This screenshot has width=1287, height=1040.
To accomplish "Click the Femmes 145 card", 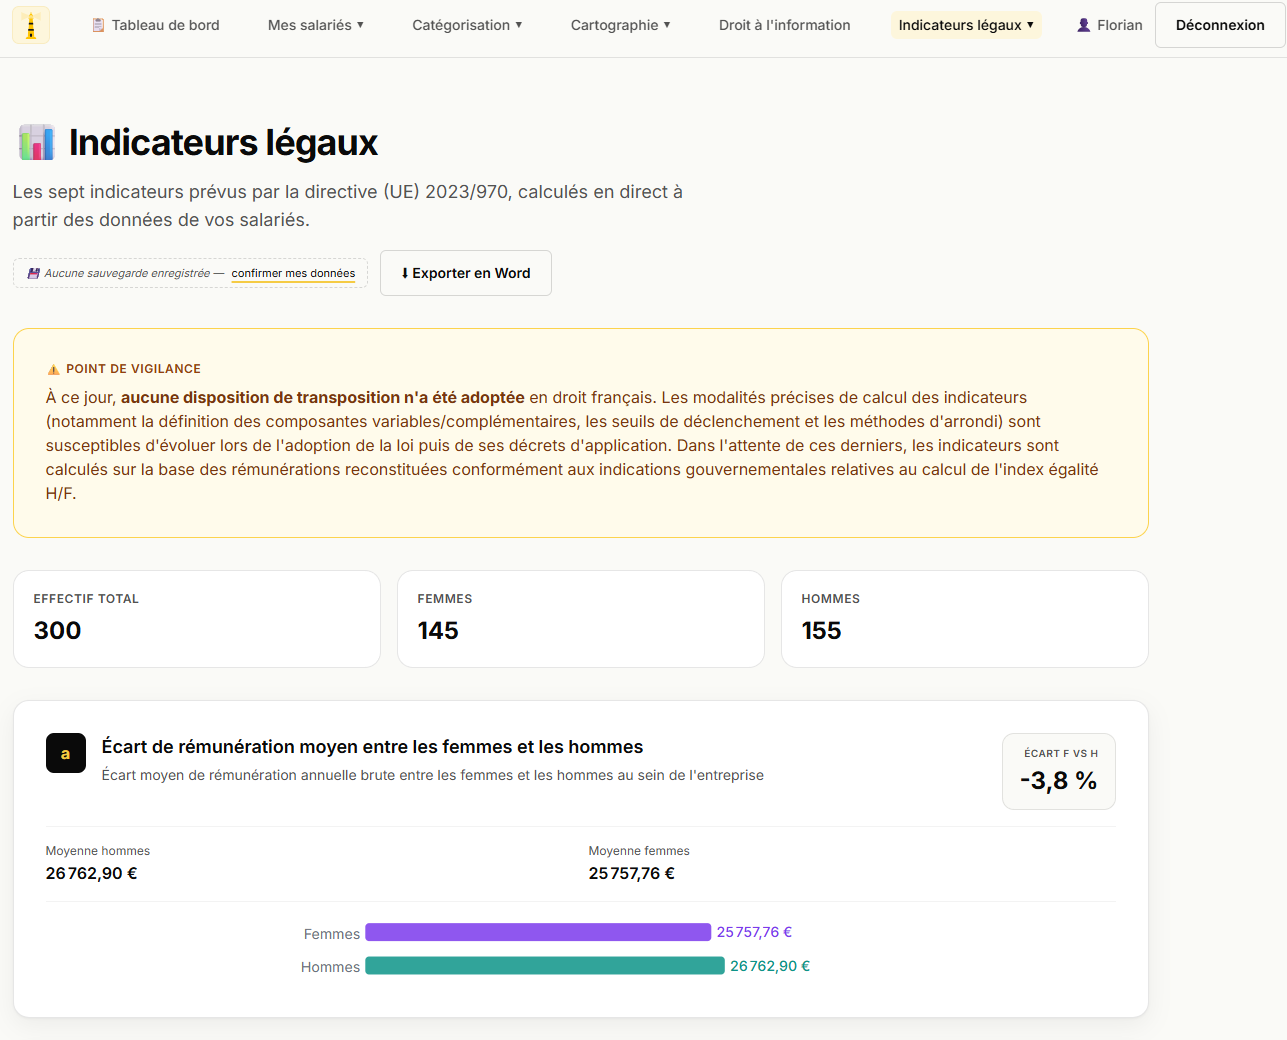I will [x=581, y=619].
